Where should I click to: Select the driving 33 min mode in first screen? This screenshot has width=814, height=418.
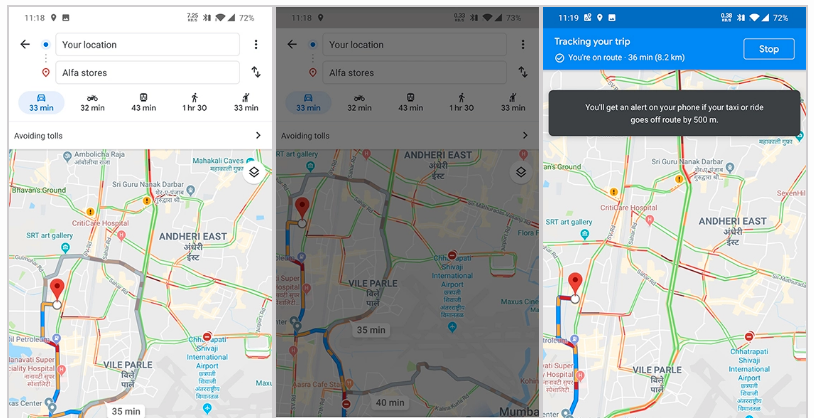point(42,103)
